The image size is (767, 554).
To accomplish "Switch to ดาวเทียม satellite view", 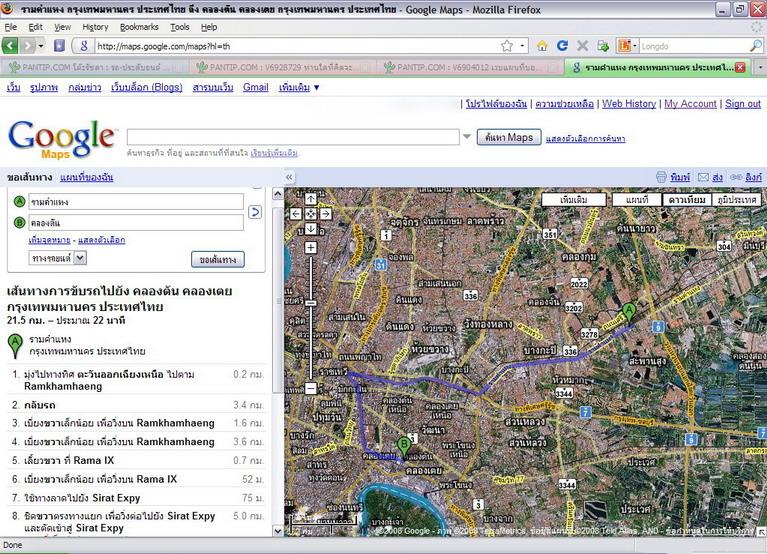I will coord(686,199).
